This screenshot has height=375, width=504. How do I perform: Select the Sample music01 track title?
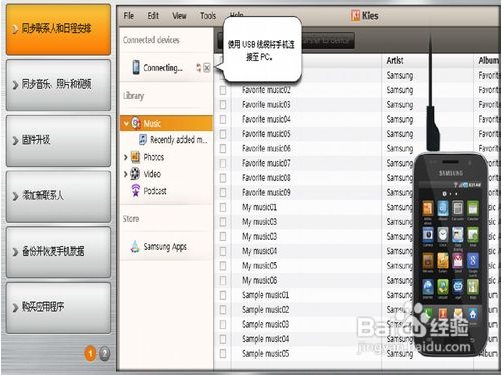pyautogui.click(x=265, y=295)
